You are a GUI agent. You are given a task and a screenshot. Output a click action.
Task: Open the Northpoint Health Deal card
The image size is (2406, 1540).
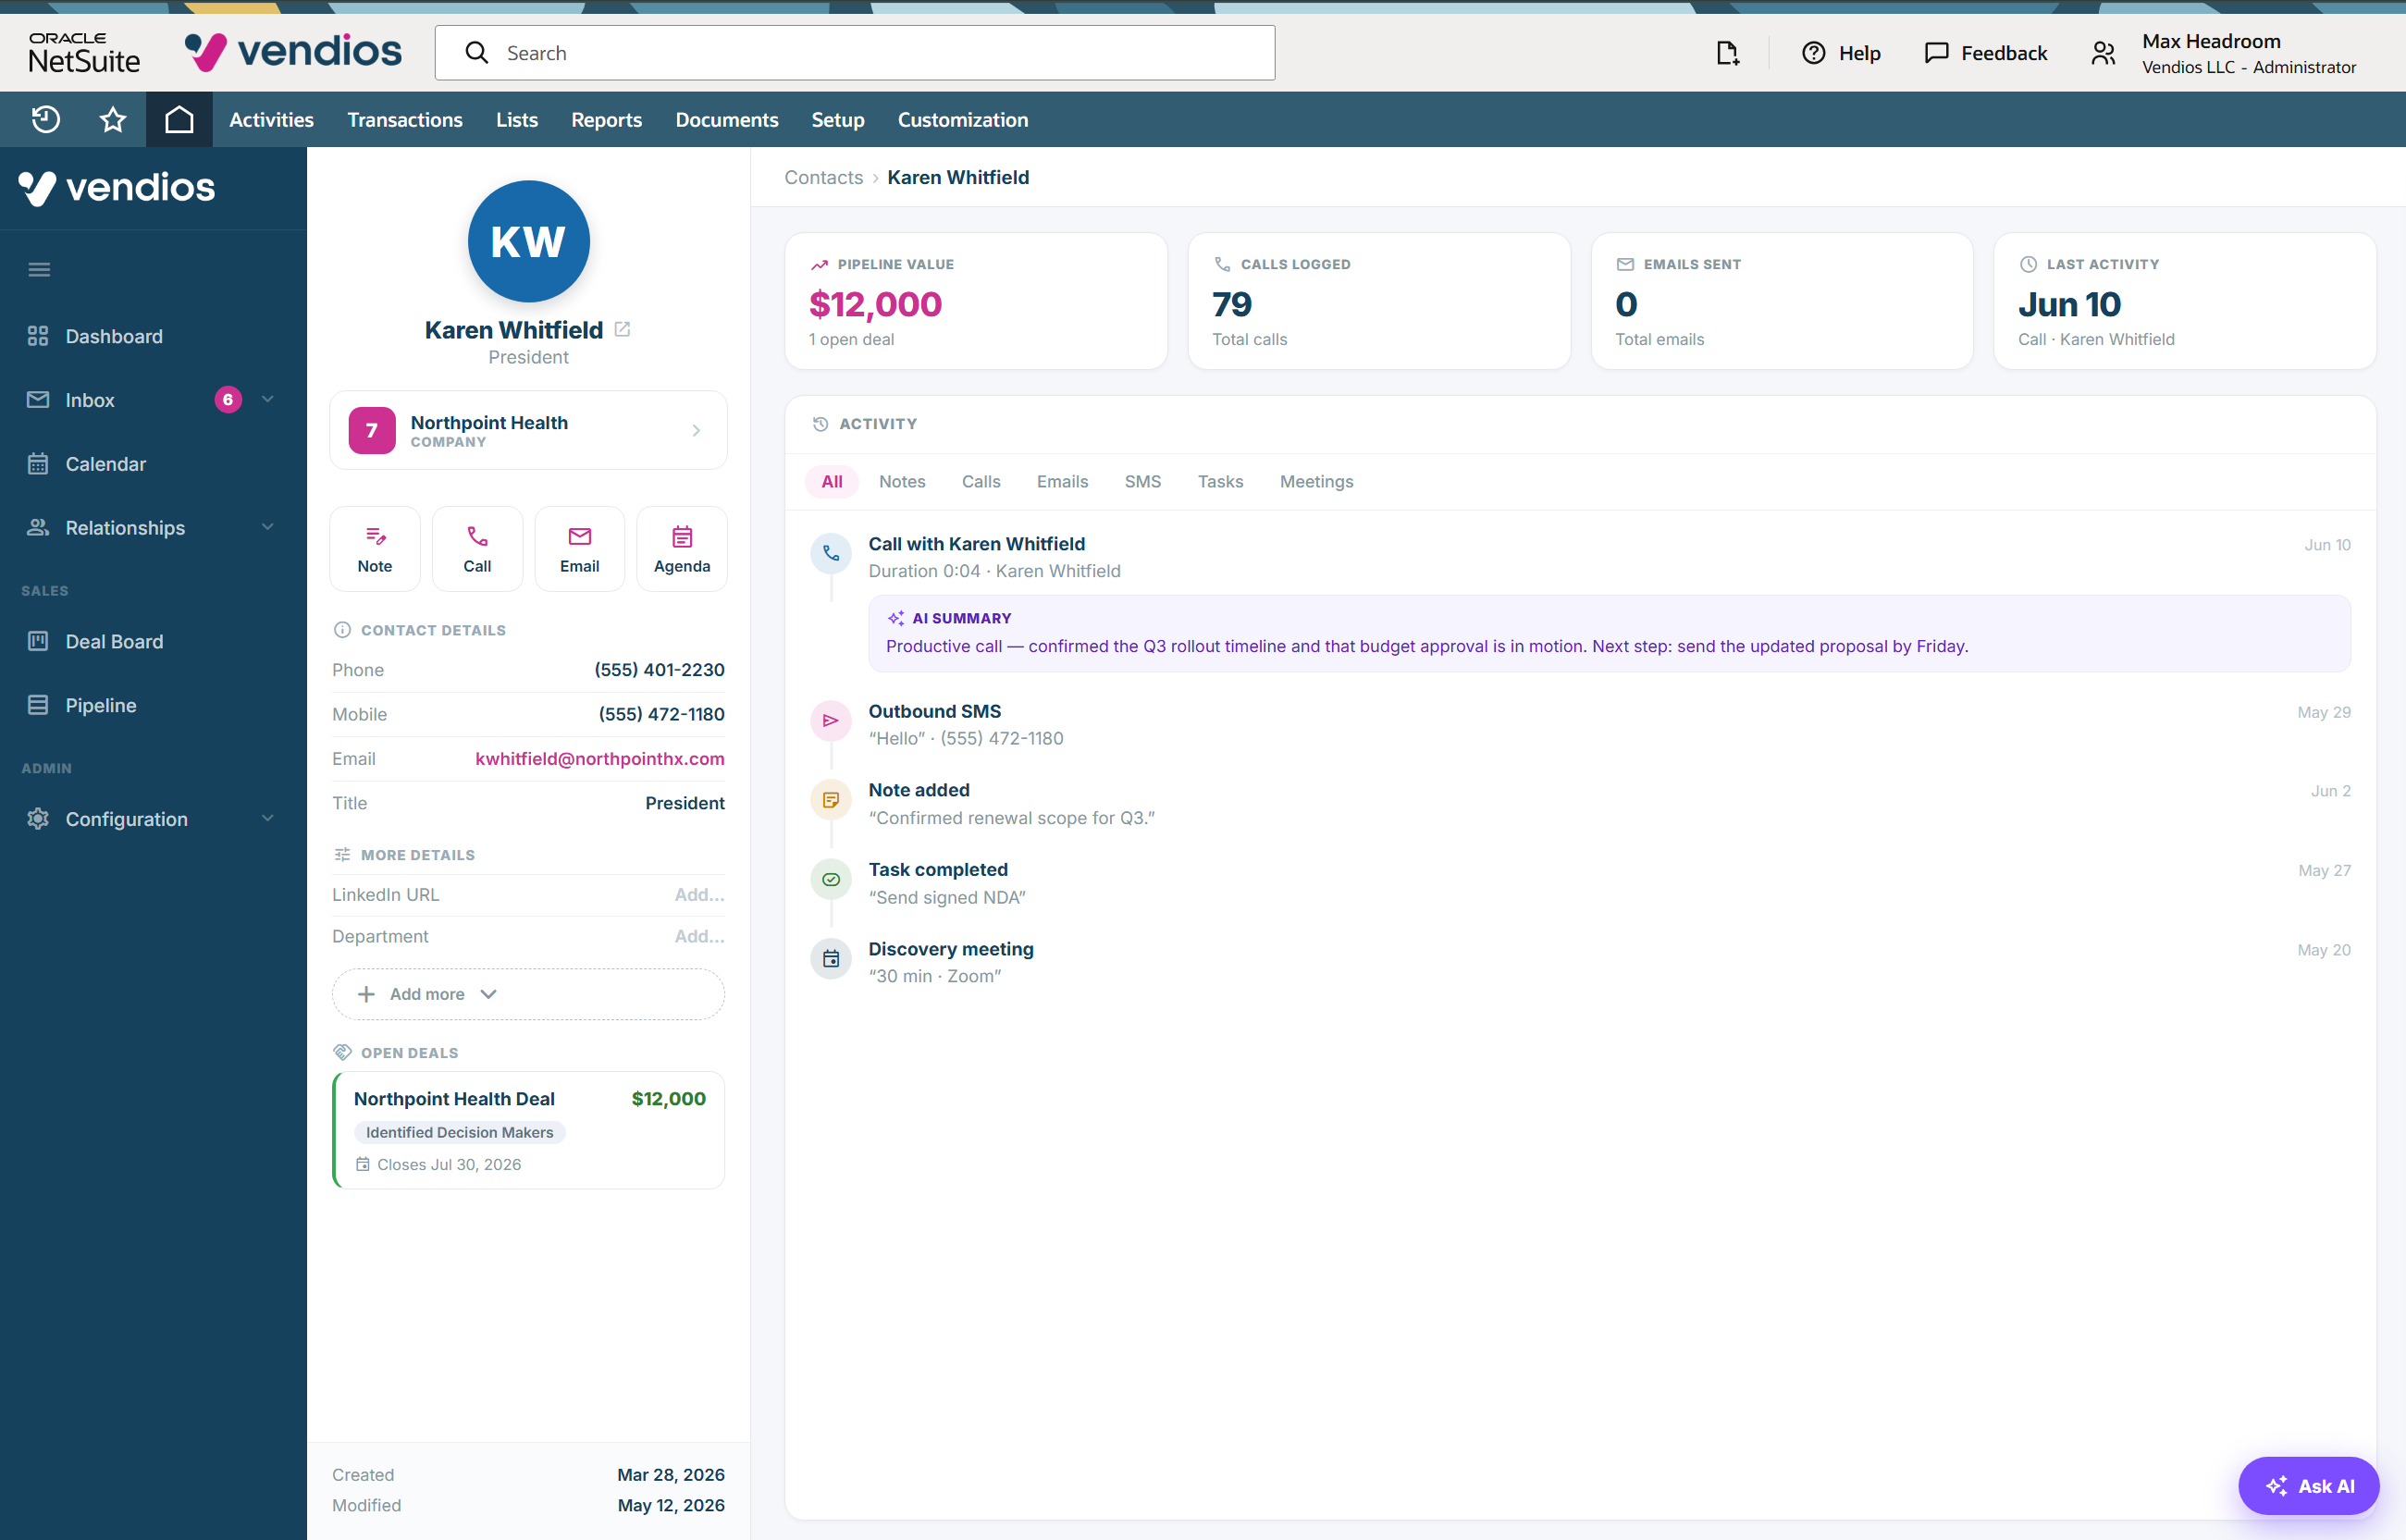[528, 1131]
